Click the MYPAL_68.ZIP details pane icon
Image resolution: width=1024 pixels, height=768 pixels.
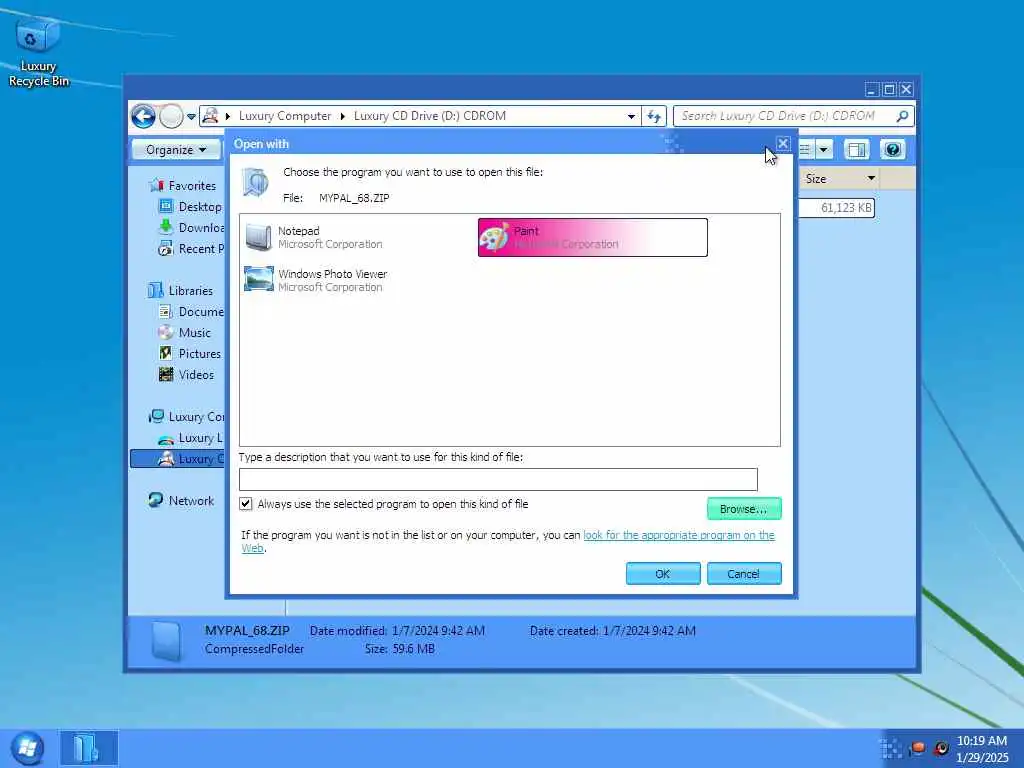166,641
